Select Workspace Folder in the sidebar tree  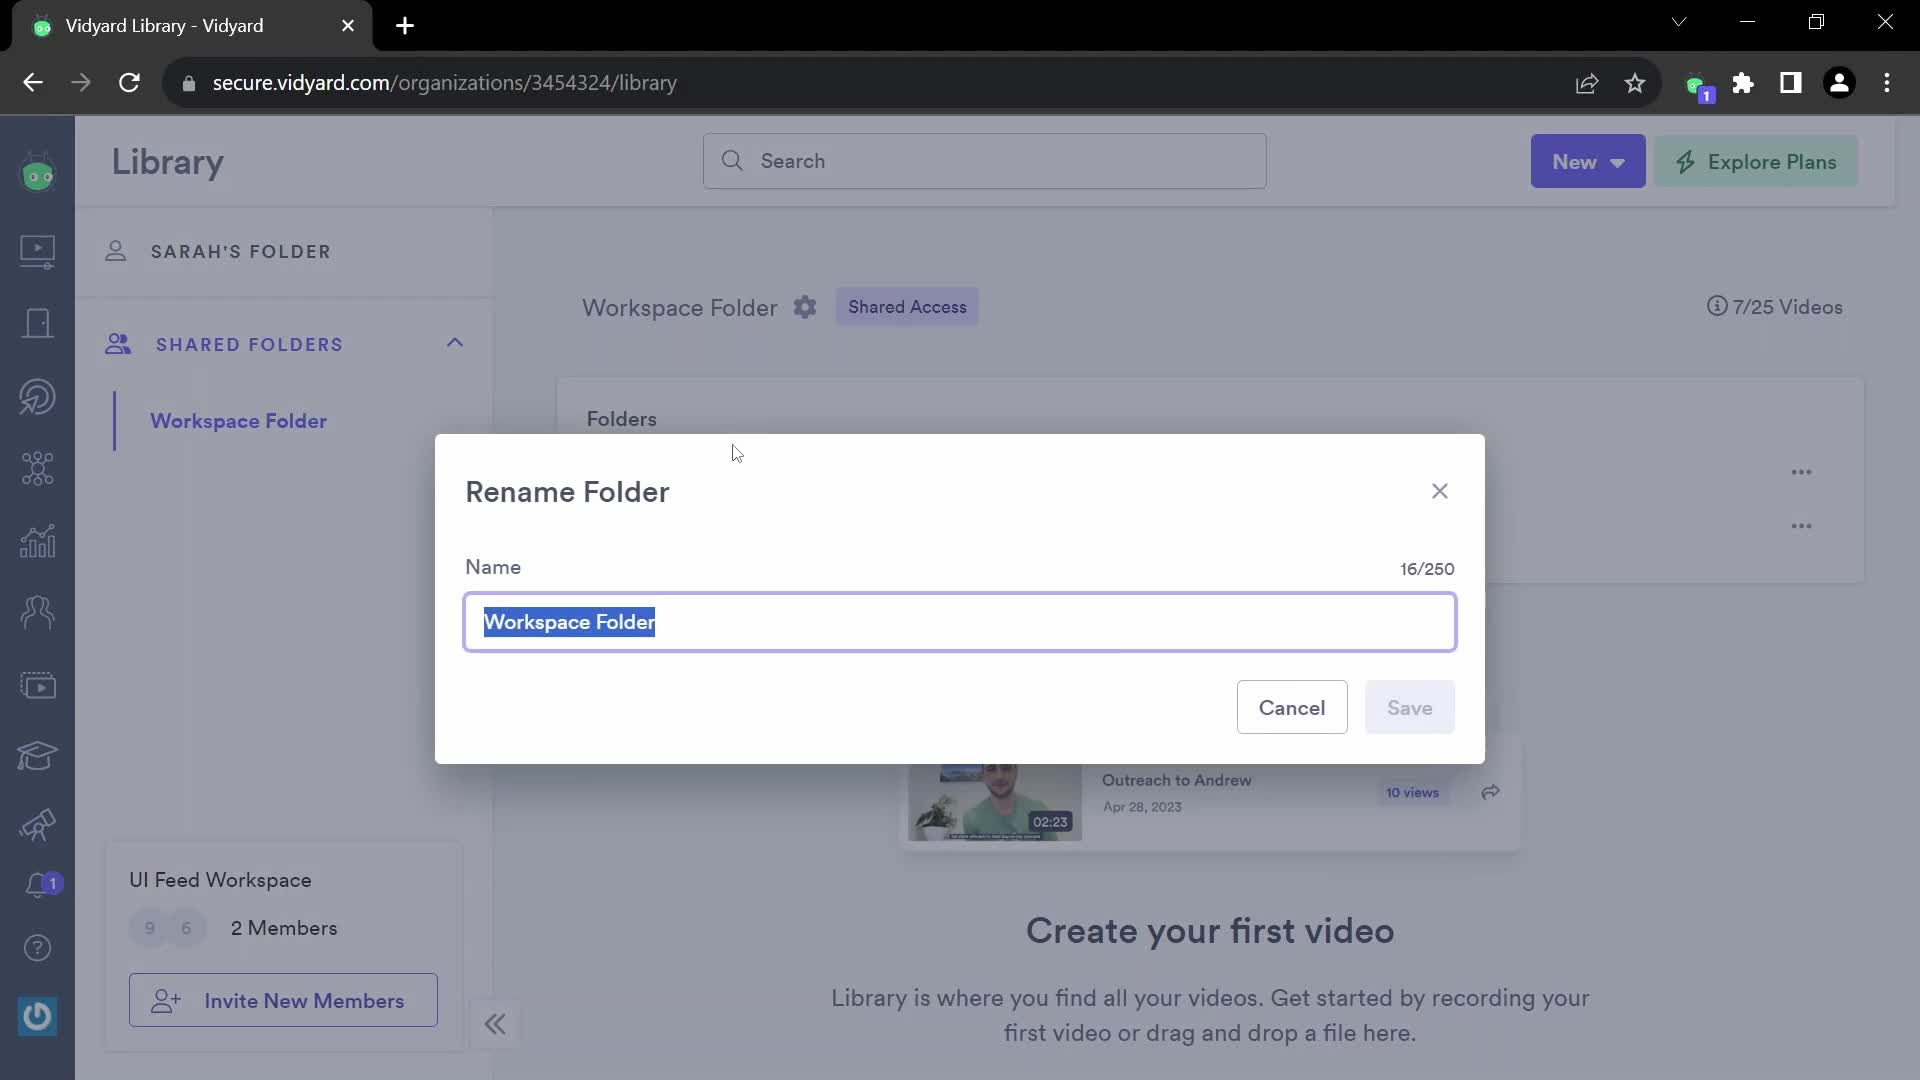(x=238, y=421)
